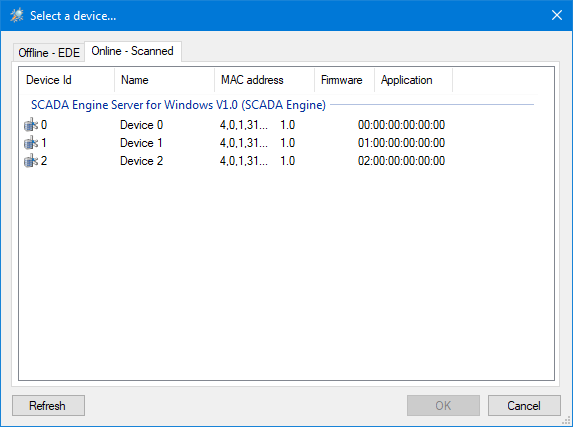This screenshot has width=573, height=427.
Task: Click the 4,0,1,31... value in Device 2 row
Action: 244,160
